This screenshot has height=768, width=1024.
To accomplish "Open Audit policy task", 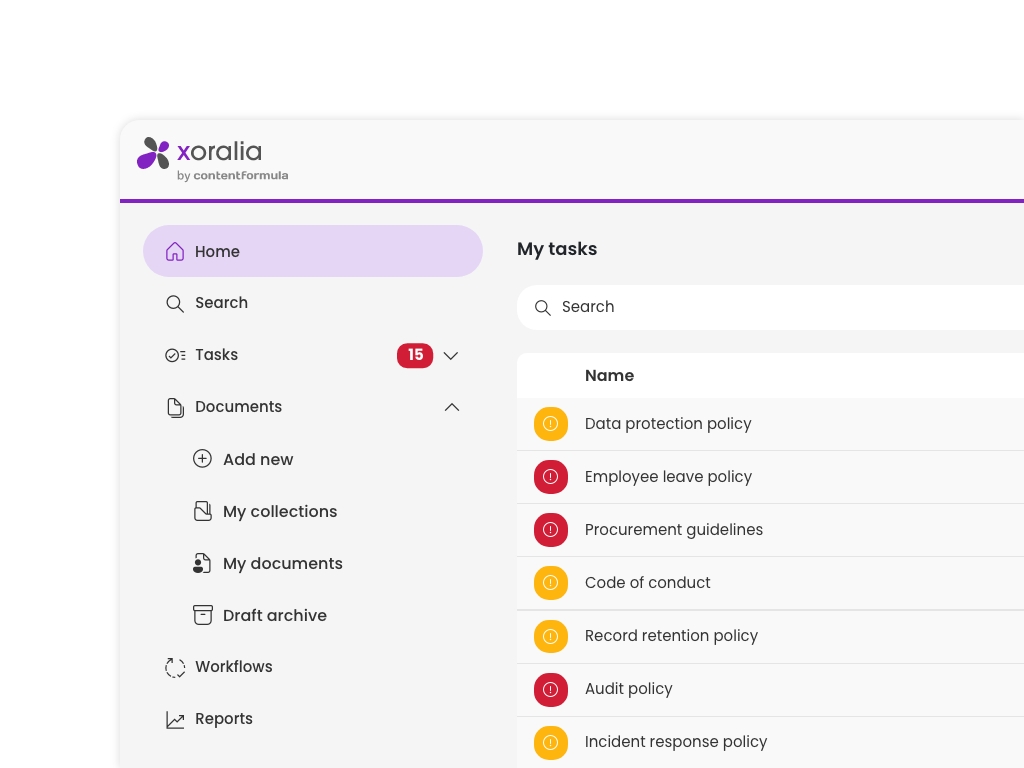I will click(628, 689).
